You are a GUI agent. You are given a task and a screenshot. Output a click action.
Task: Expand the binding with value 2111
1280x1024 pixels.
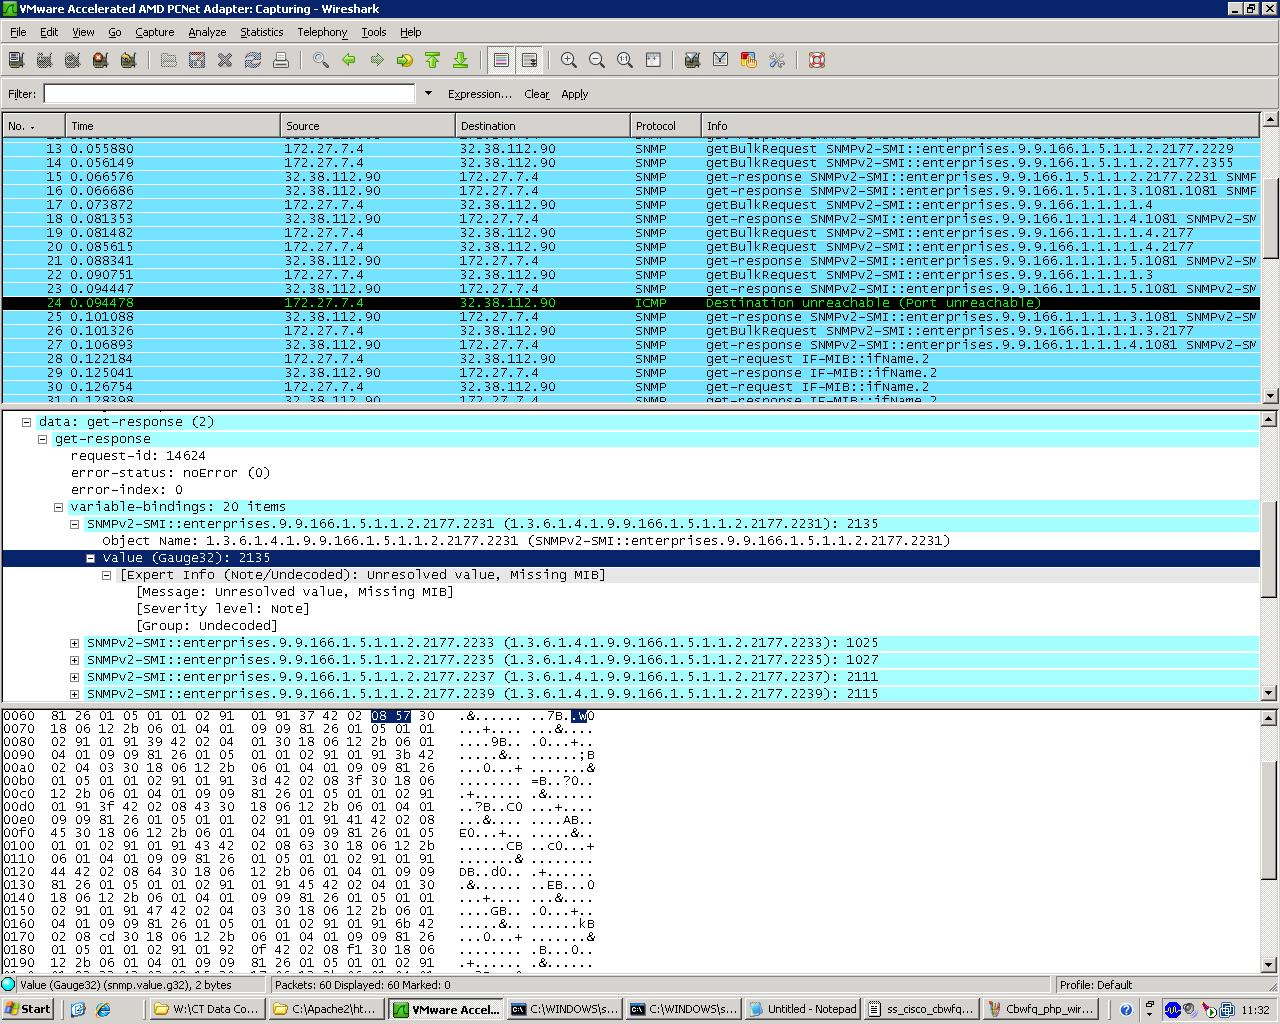[x=75, y=677]
